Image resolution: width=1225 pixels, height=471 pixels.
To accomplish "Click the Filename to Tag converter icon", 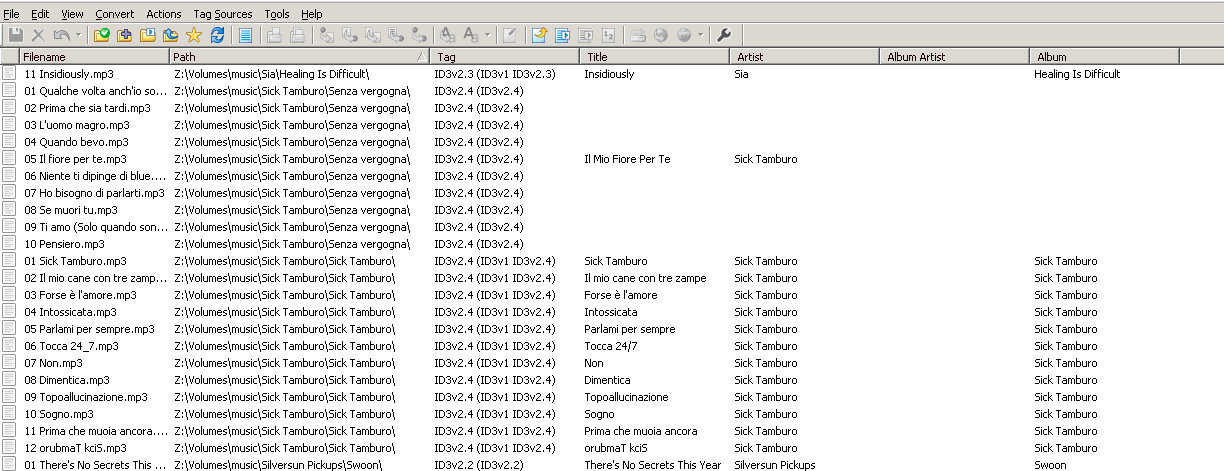I will coord(350,35).
